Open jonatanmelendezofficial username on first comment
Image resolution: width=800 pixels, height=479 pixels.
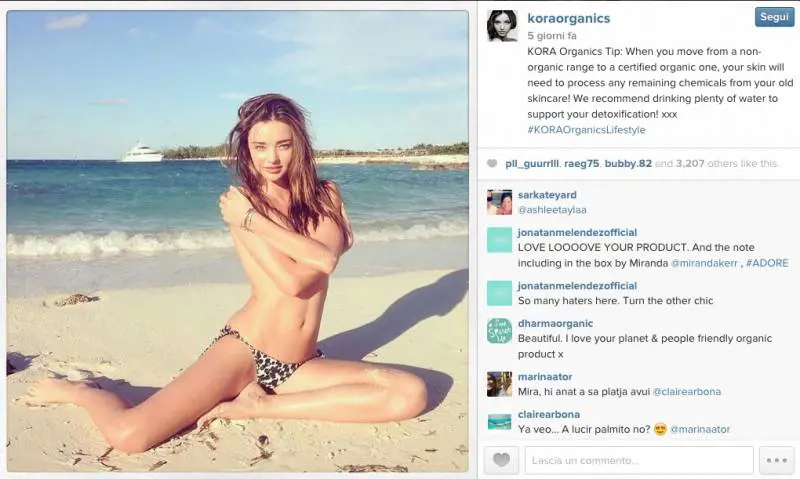577,233
